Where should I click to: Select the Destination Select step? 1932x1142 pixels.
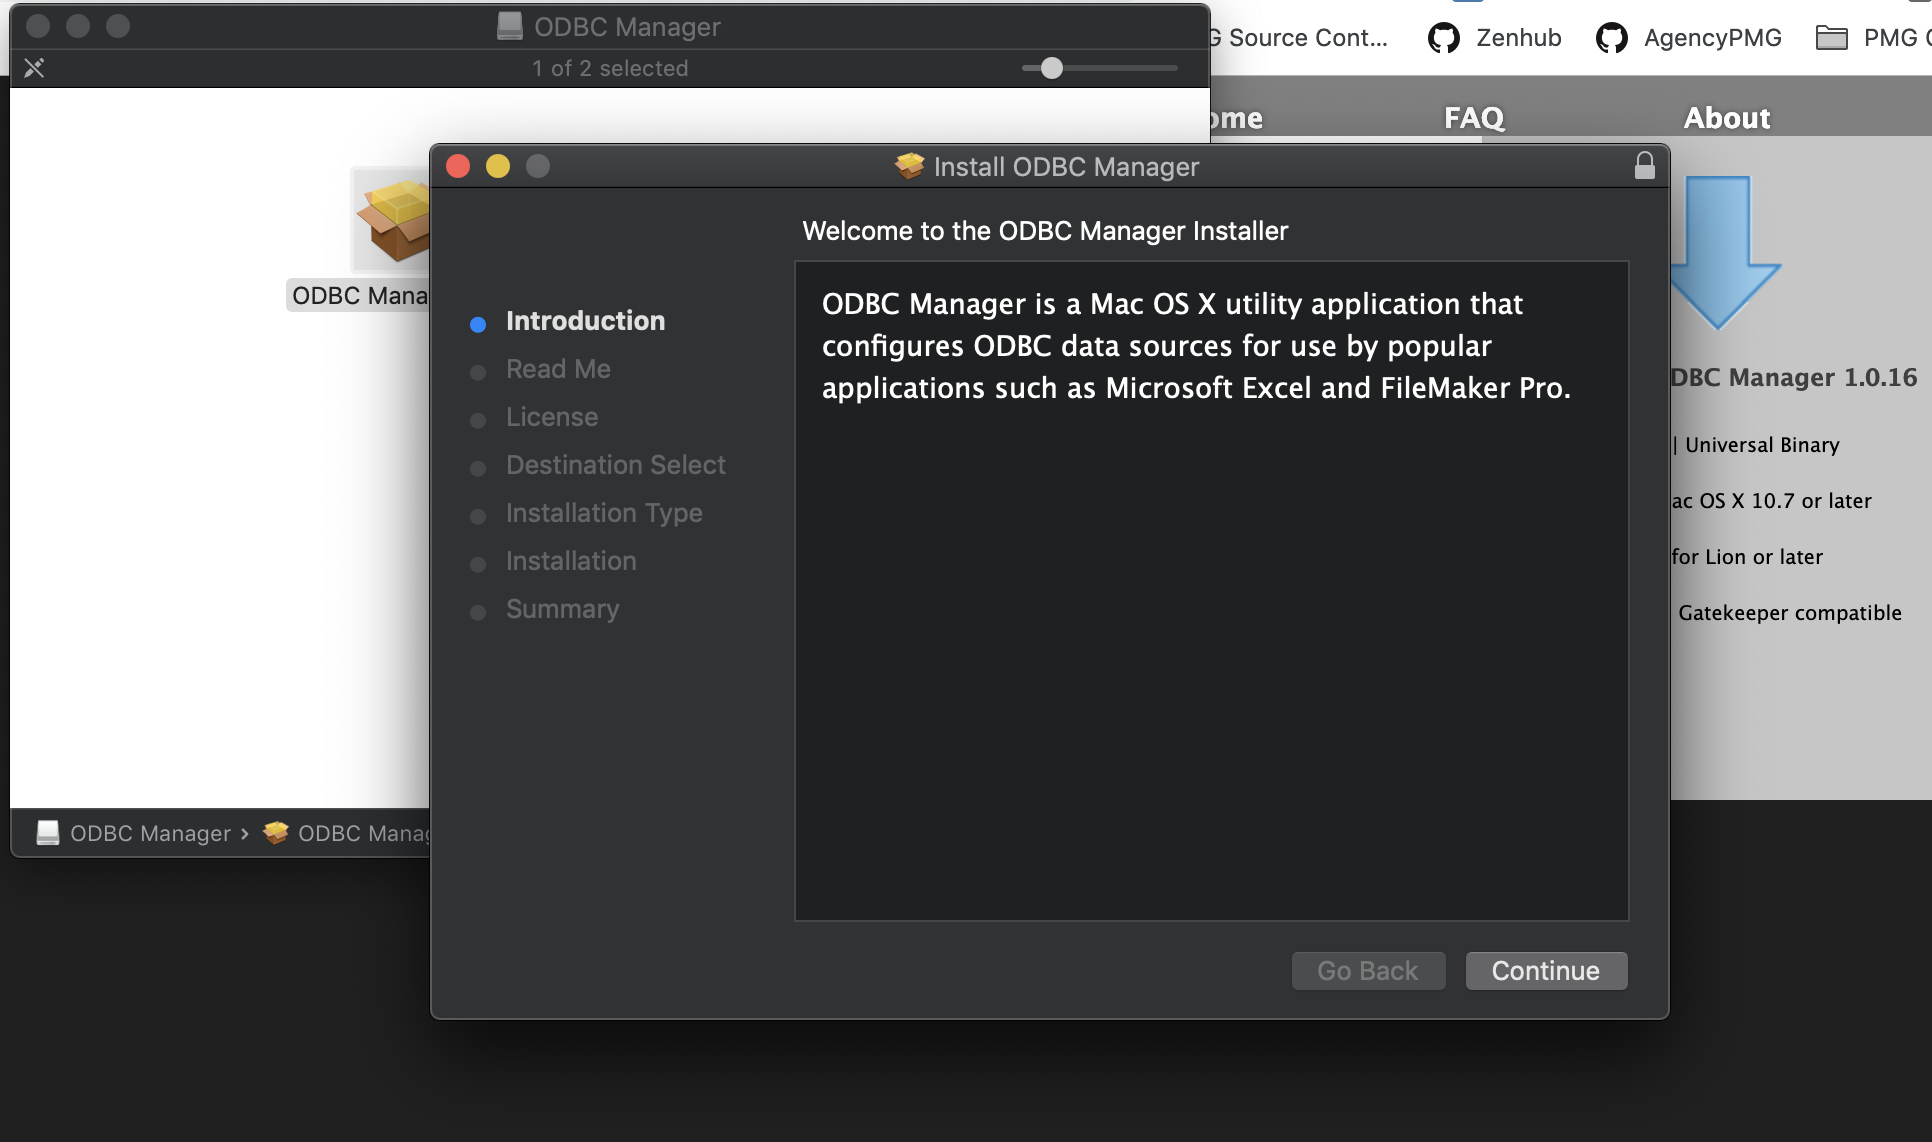point(616,465)
